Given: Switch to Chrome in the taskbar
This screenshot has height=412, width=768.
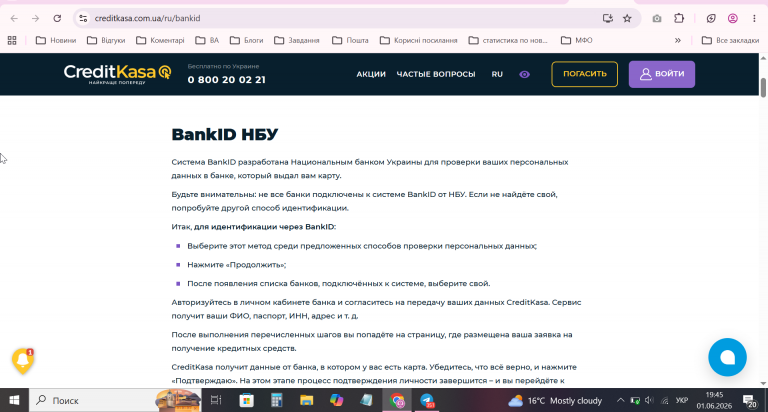Looking at the screenshot, I should [x=397, y=401].
